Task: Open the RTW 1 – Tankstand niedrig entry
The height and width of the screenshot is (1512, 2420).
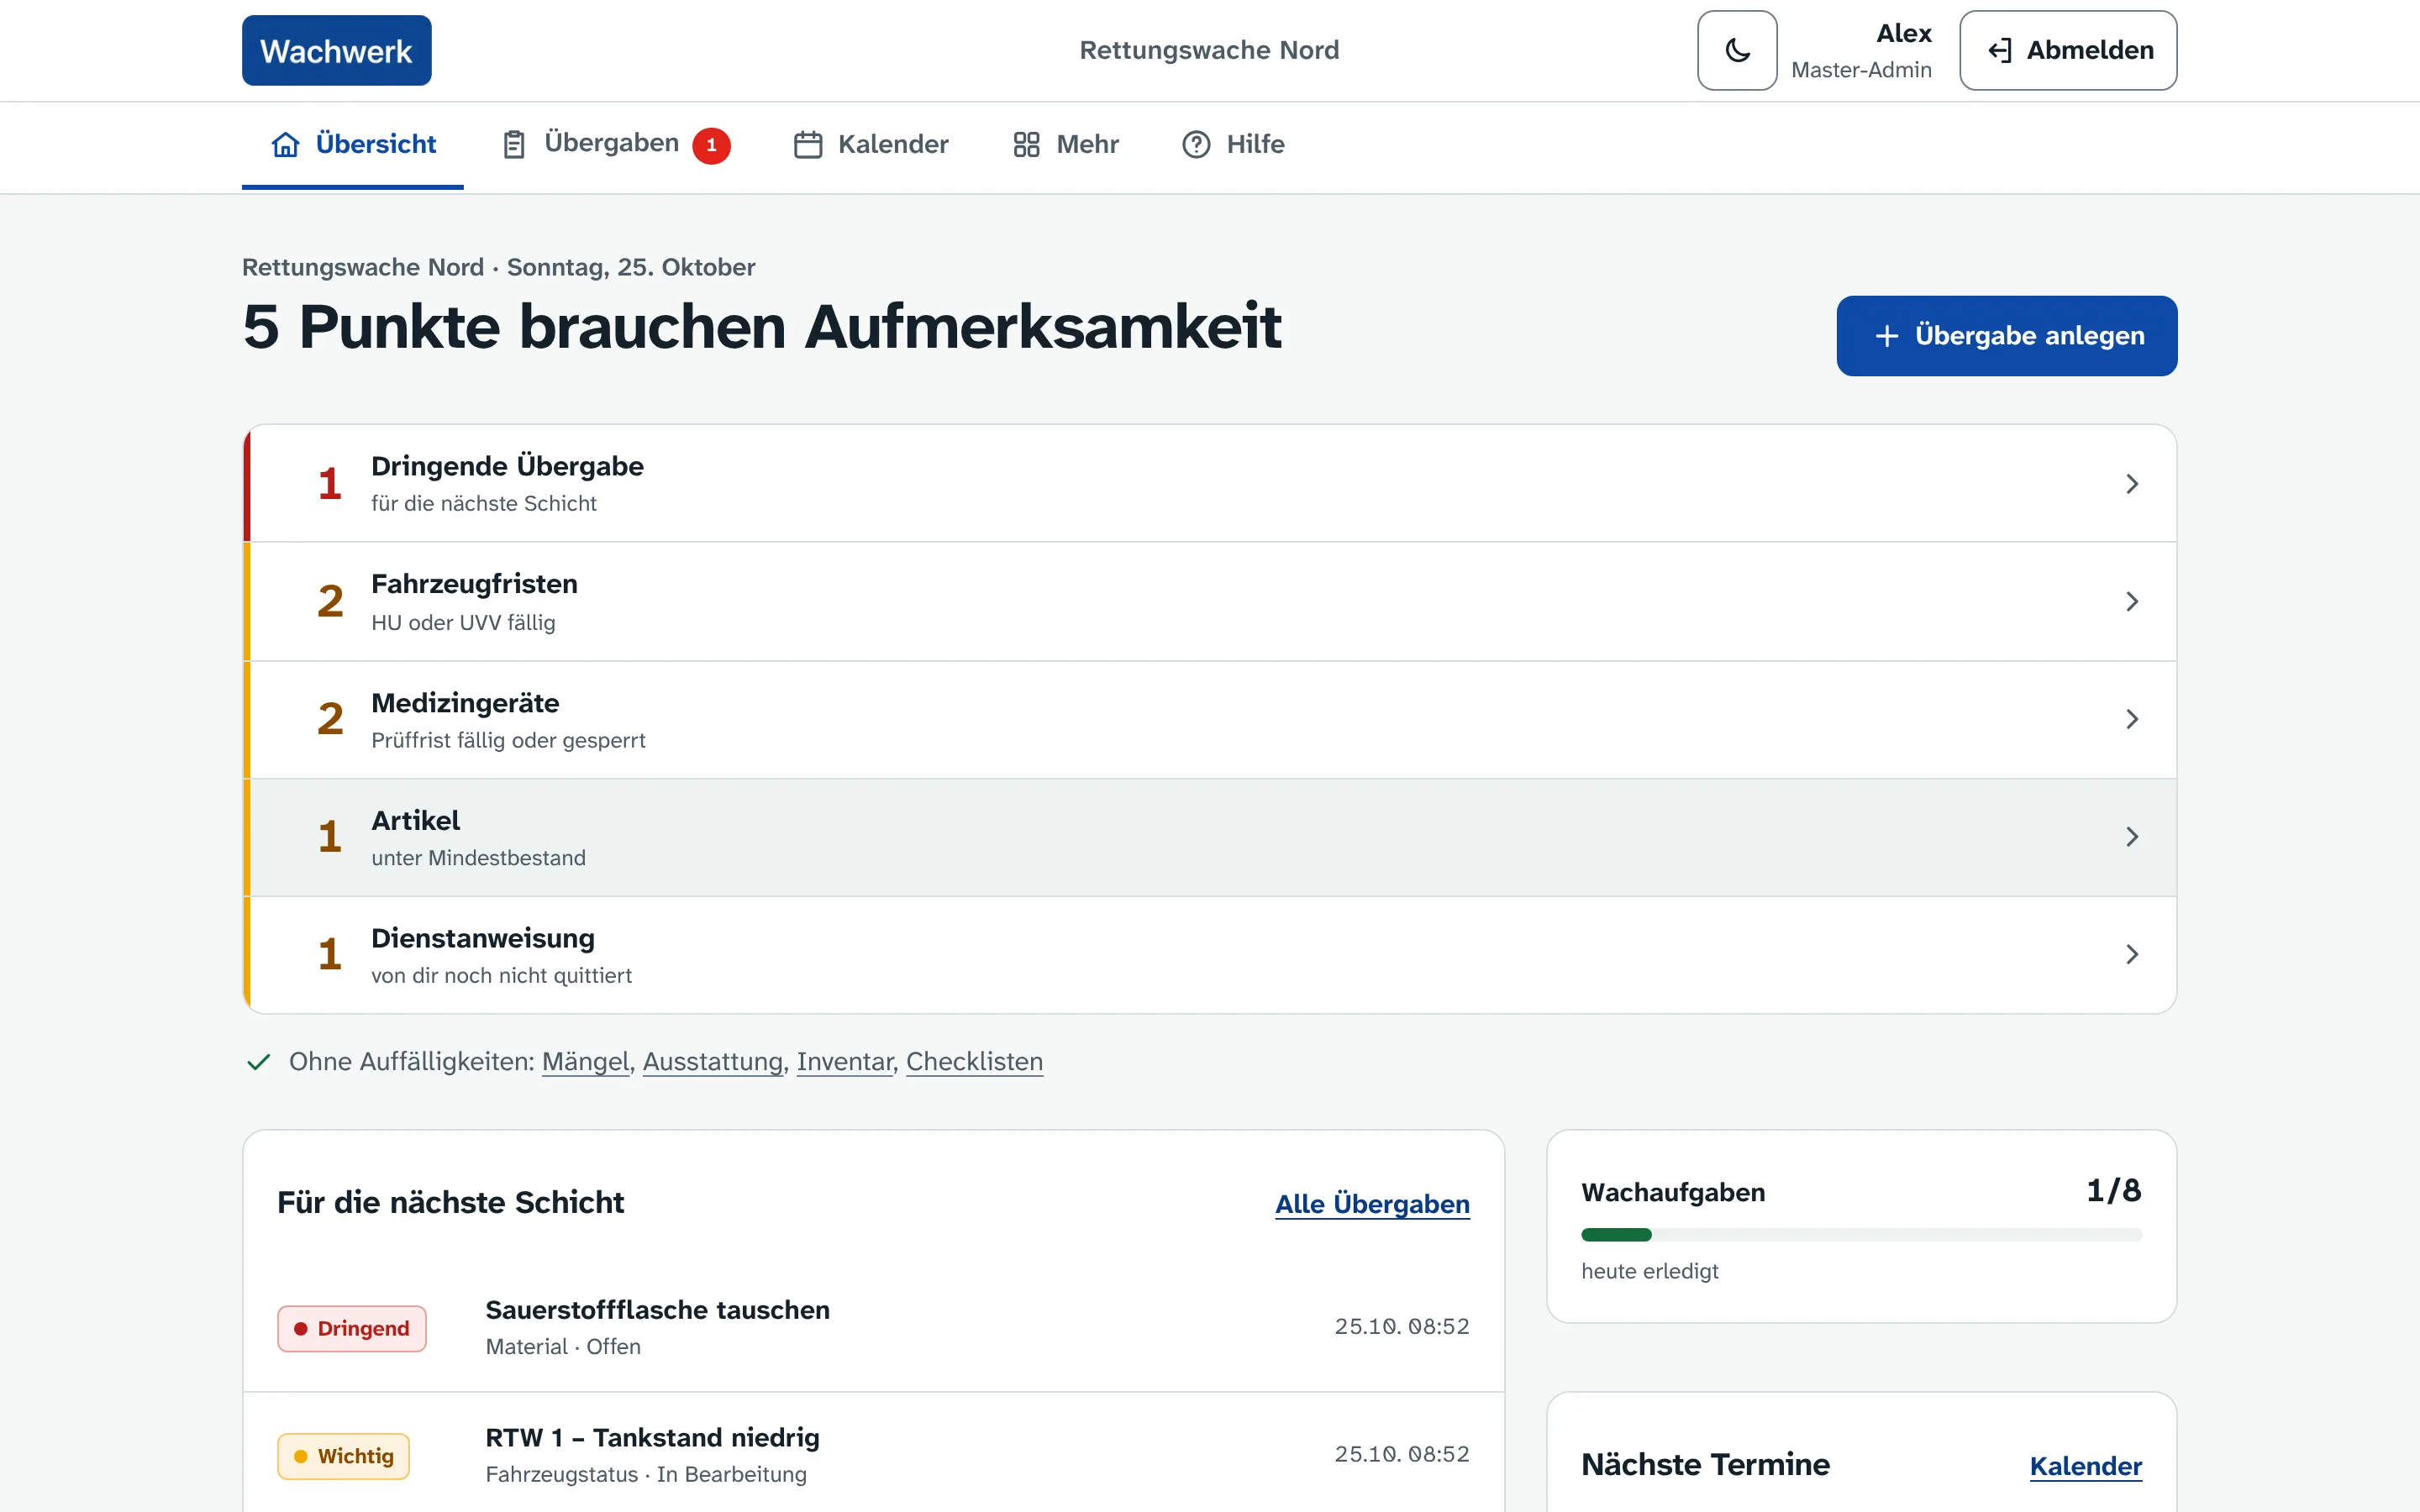Action: tap(873, 1455)
